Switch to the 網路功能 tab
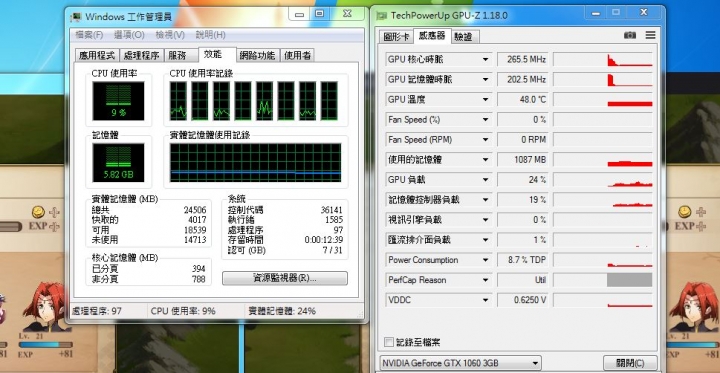This screenshot has height=373, width=720. point(257,56)
